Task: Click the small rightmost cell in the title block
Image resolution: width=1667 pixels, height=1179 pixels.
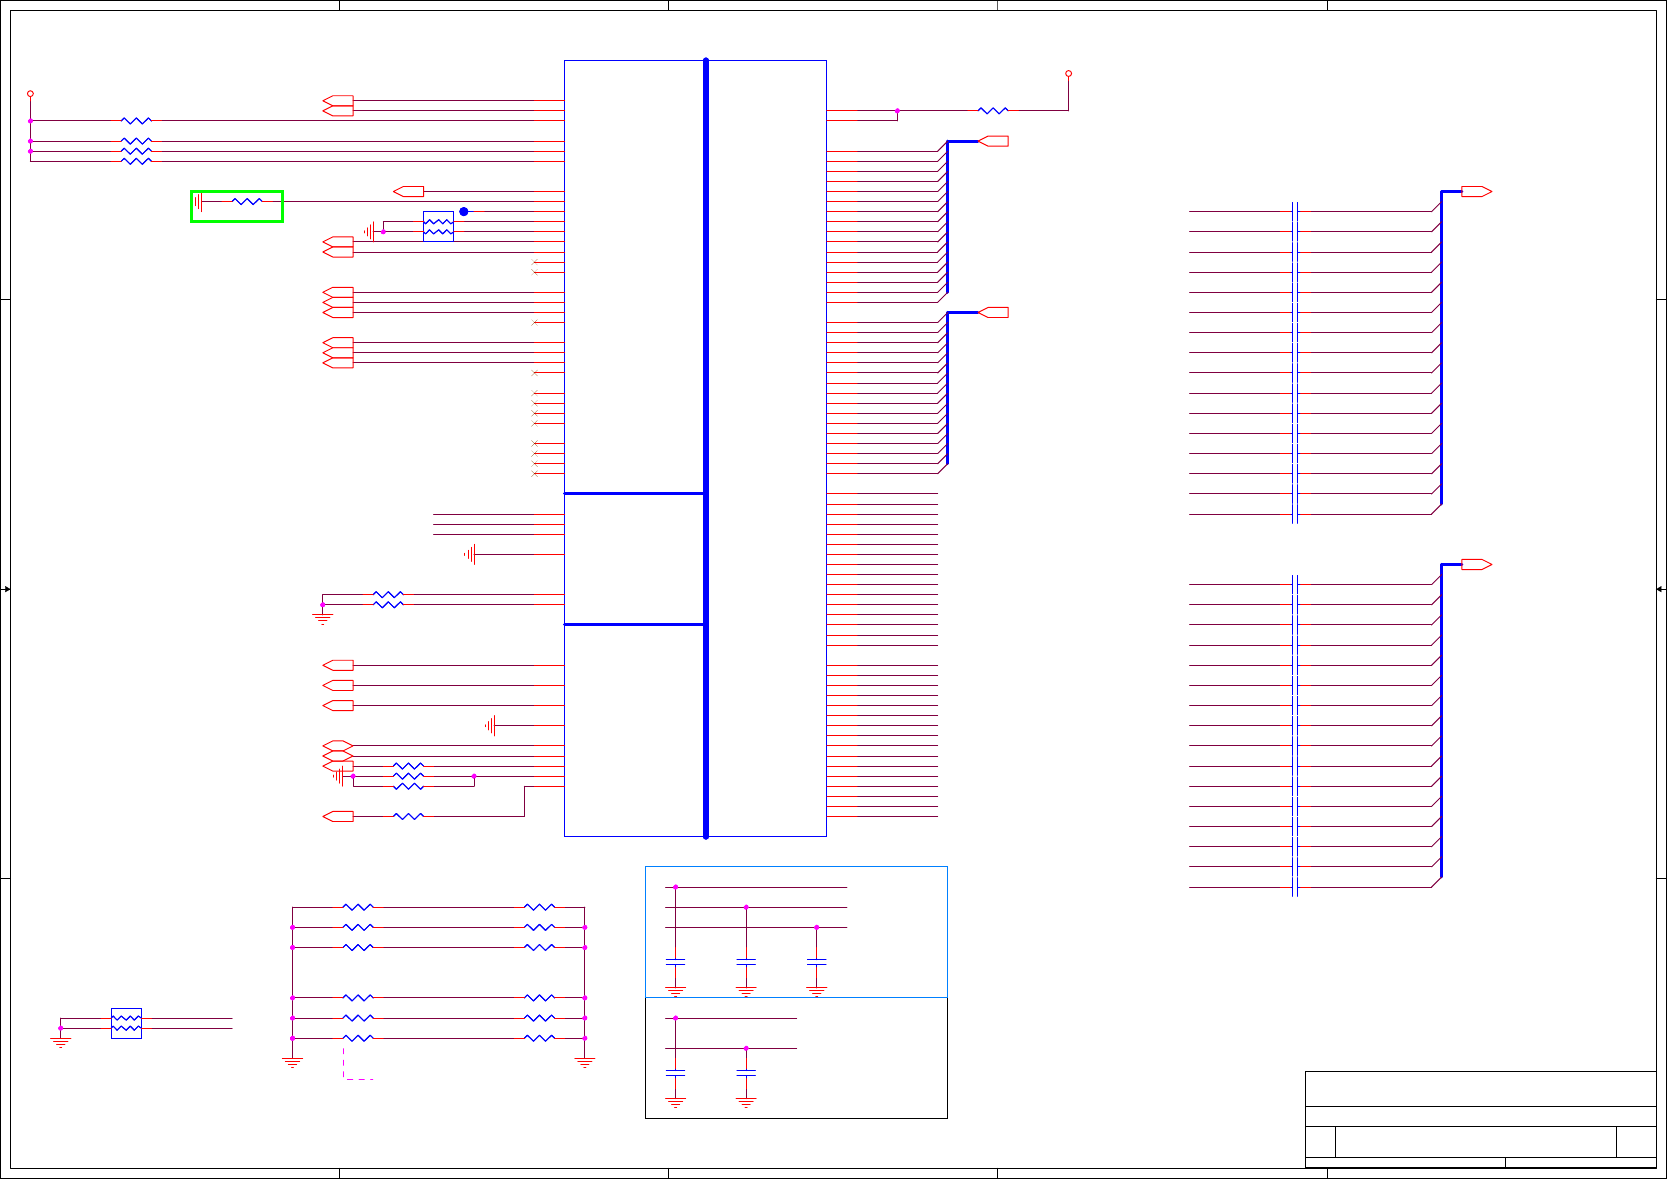Action: tap(1637, 1142)
